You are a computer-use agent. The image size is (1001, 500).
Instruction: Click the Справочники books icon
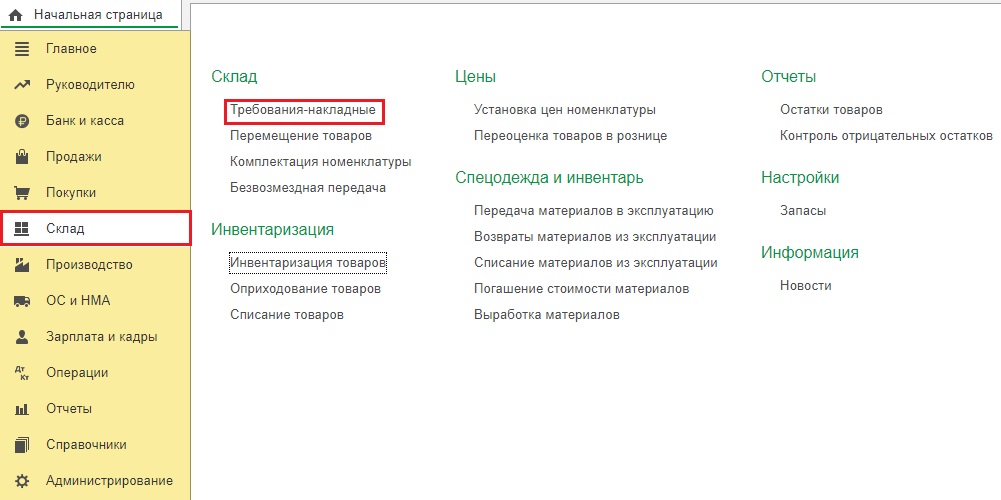[x=22, y=444]
